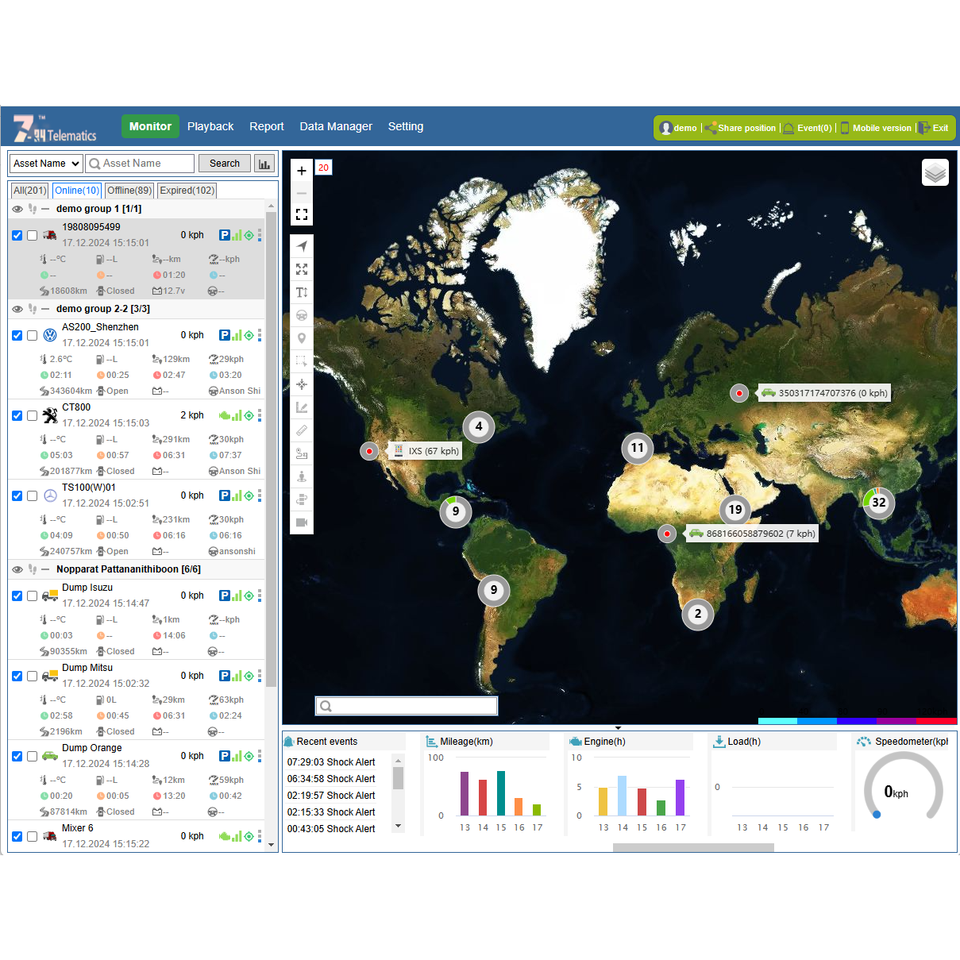Open the Asset Name search type dropdown
The height and width of the screenshot is (960, 960).
(x=46, y=163)
